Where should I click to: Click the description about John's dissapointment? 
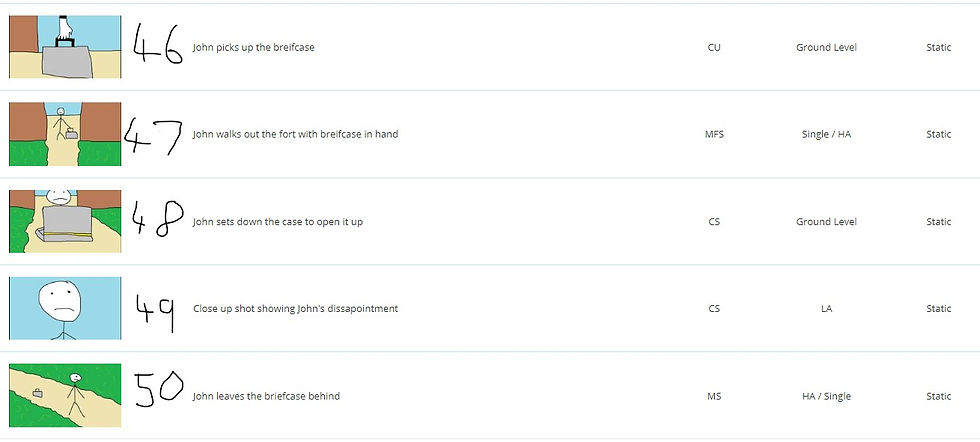[295, 308]
